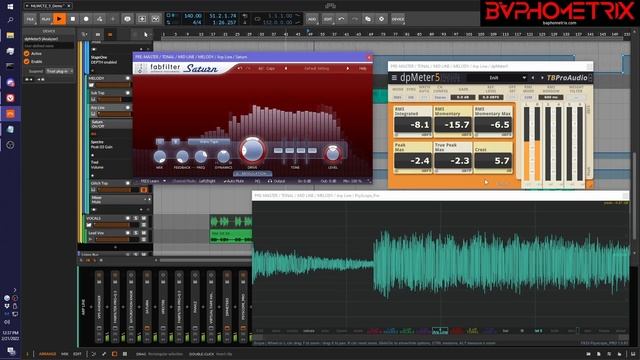Click the green Lead Vox audio clip
Viewport: 640px width, 360px height.
click(x=231, y=236)
